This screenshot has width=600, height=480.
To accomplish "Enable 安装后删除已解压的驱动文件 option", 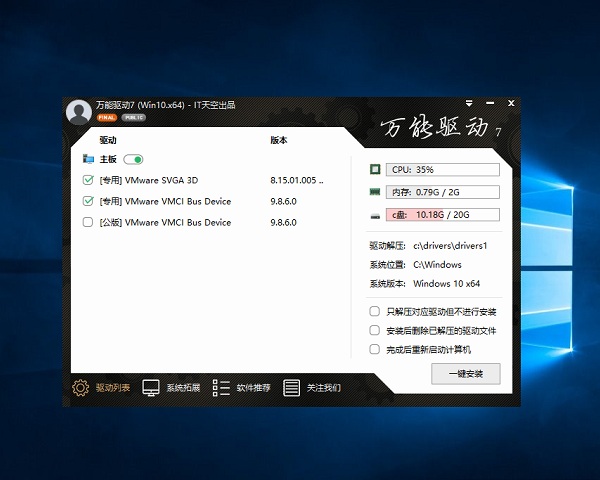I will [375, 330].
